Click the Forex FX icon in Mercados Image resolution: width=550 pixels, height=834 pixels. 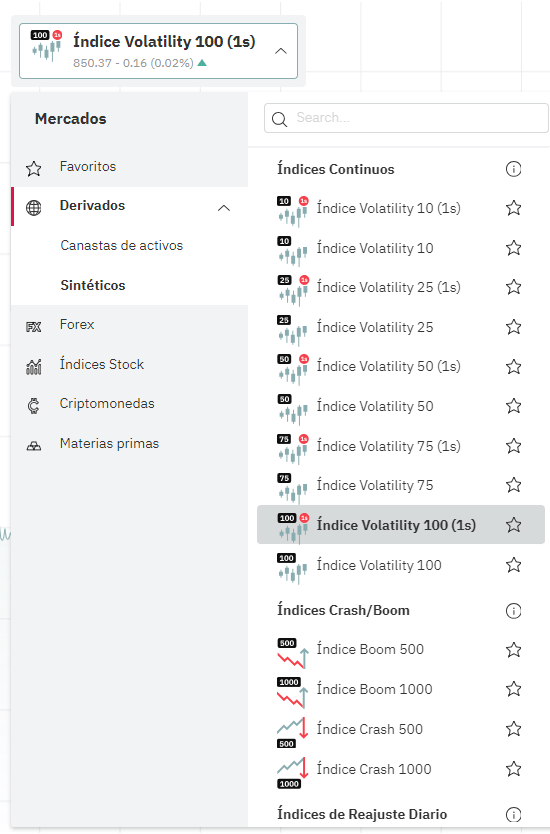34,327
